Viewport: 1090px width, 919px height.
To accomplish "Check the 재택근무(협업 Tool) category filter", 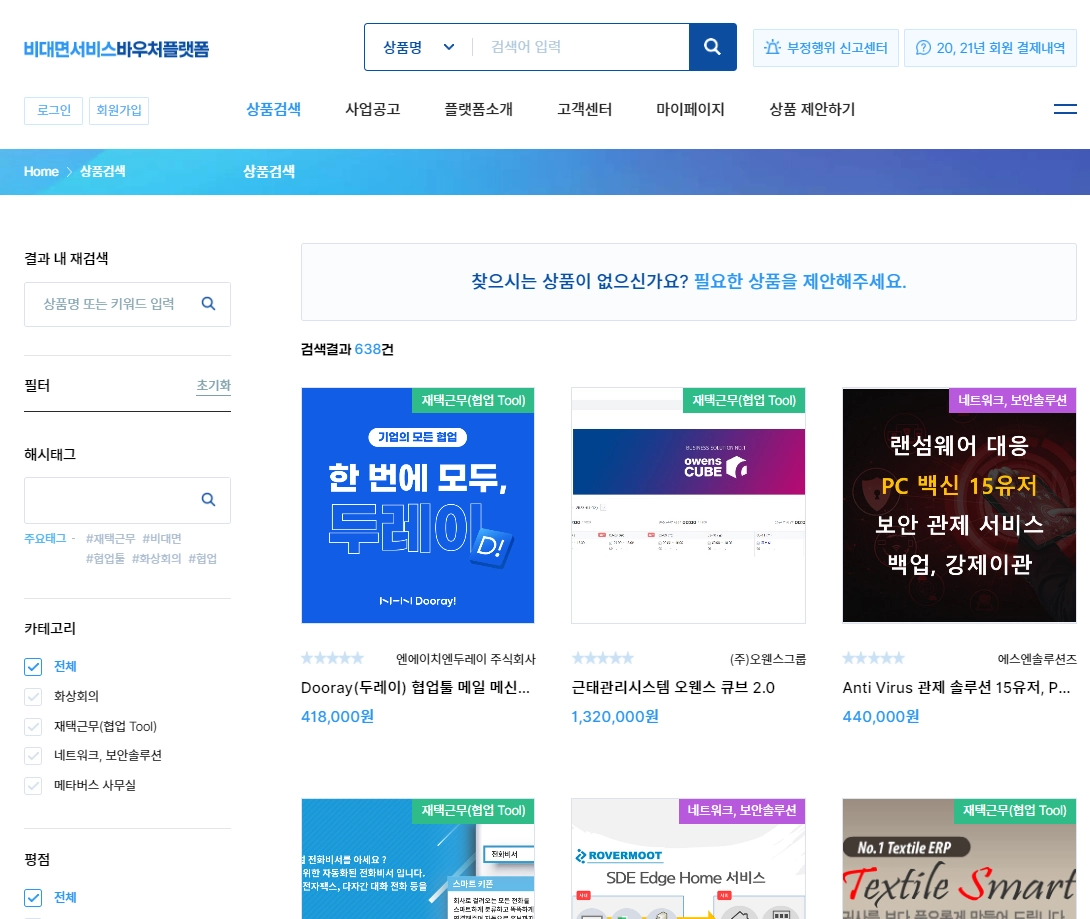I will coord(33,726).
